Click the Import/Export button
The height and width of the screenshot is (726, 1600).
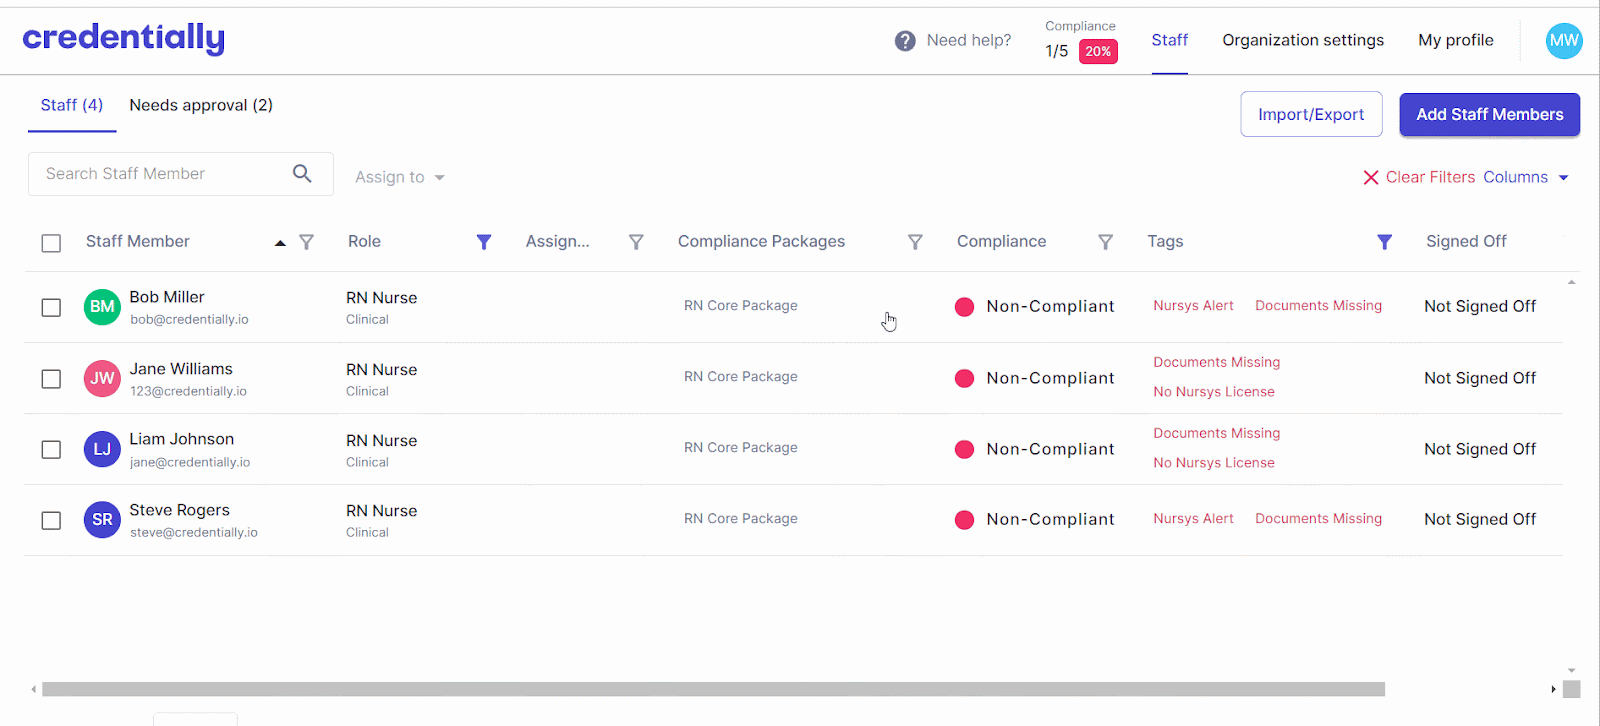[x=1311, y=114]
